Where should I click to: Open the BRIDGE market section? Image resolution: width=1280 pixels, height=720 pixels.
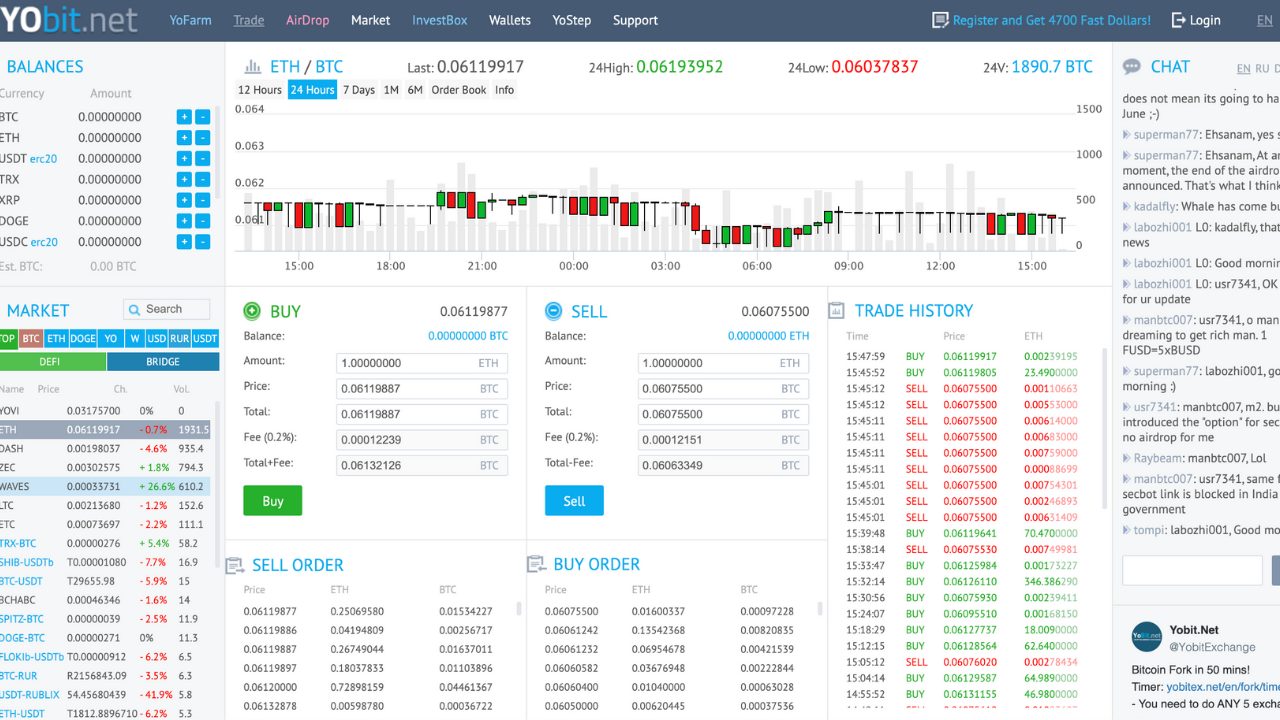coord(163,362)
